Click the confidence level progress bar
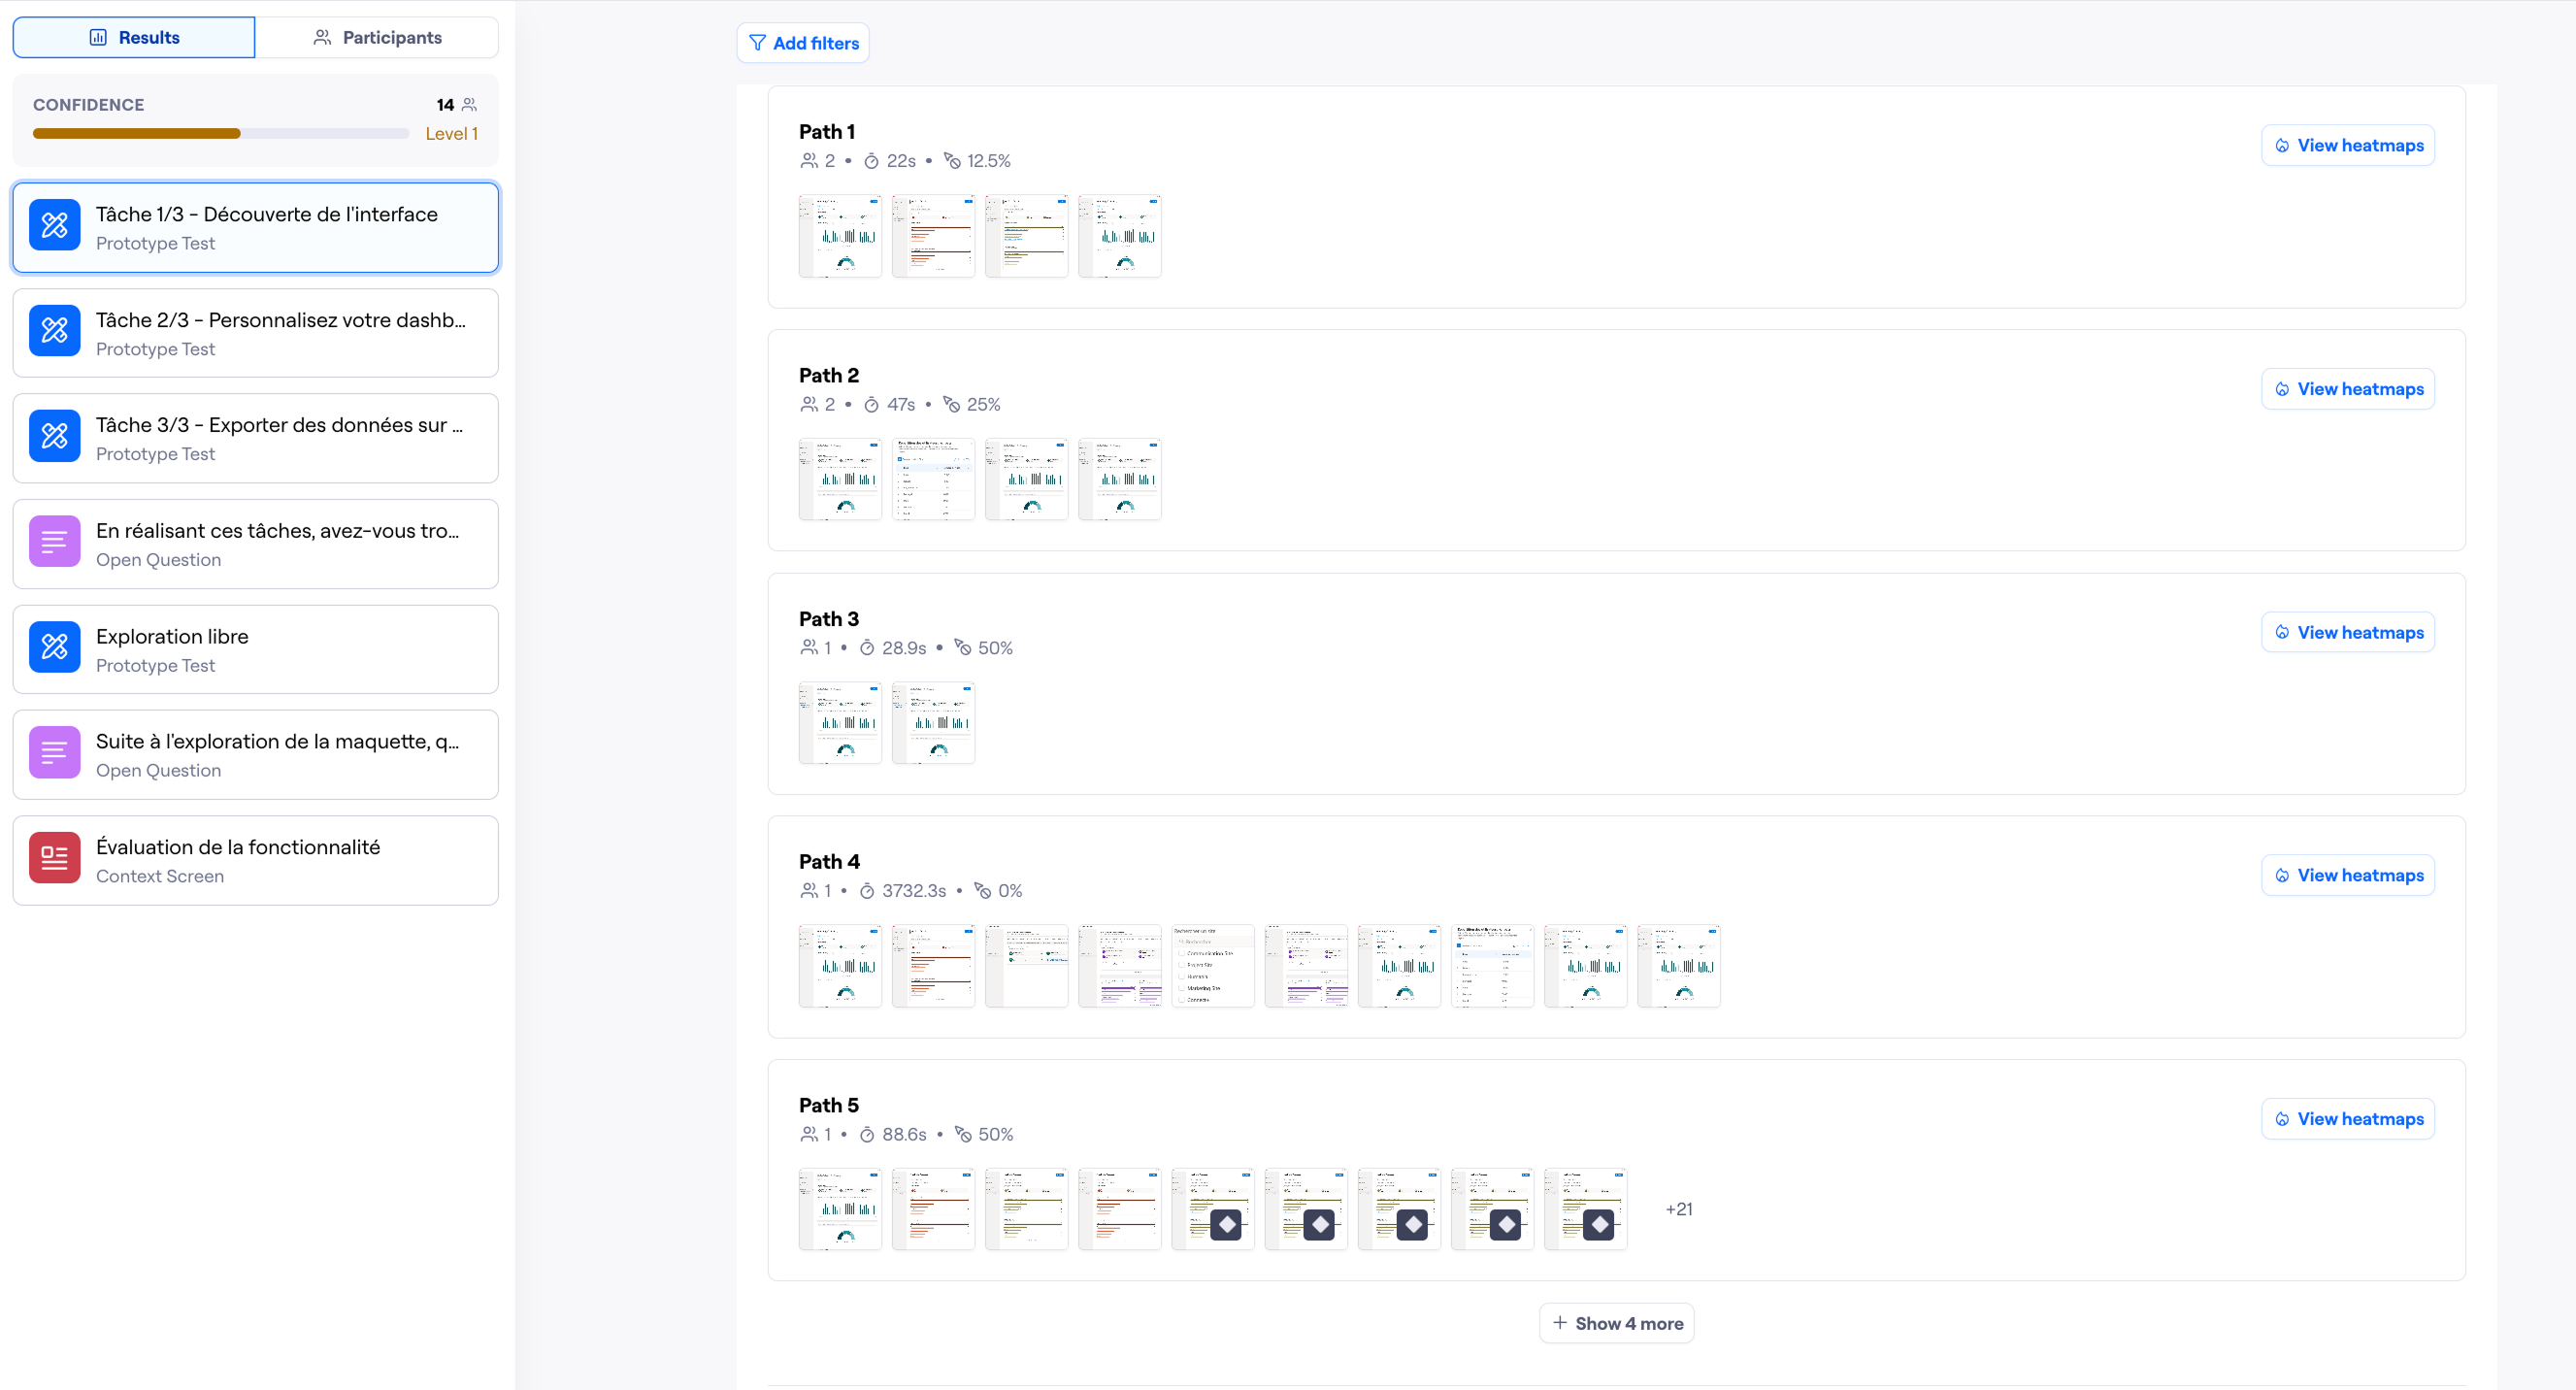The image size is (2576, 1390). pos(220,134)
